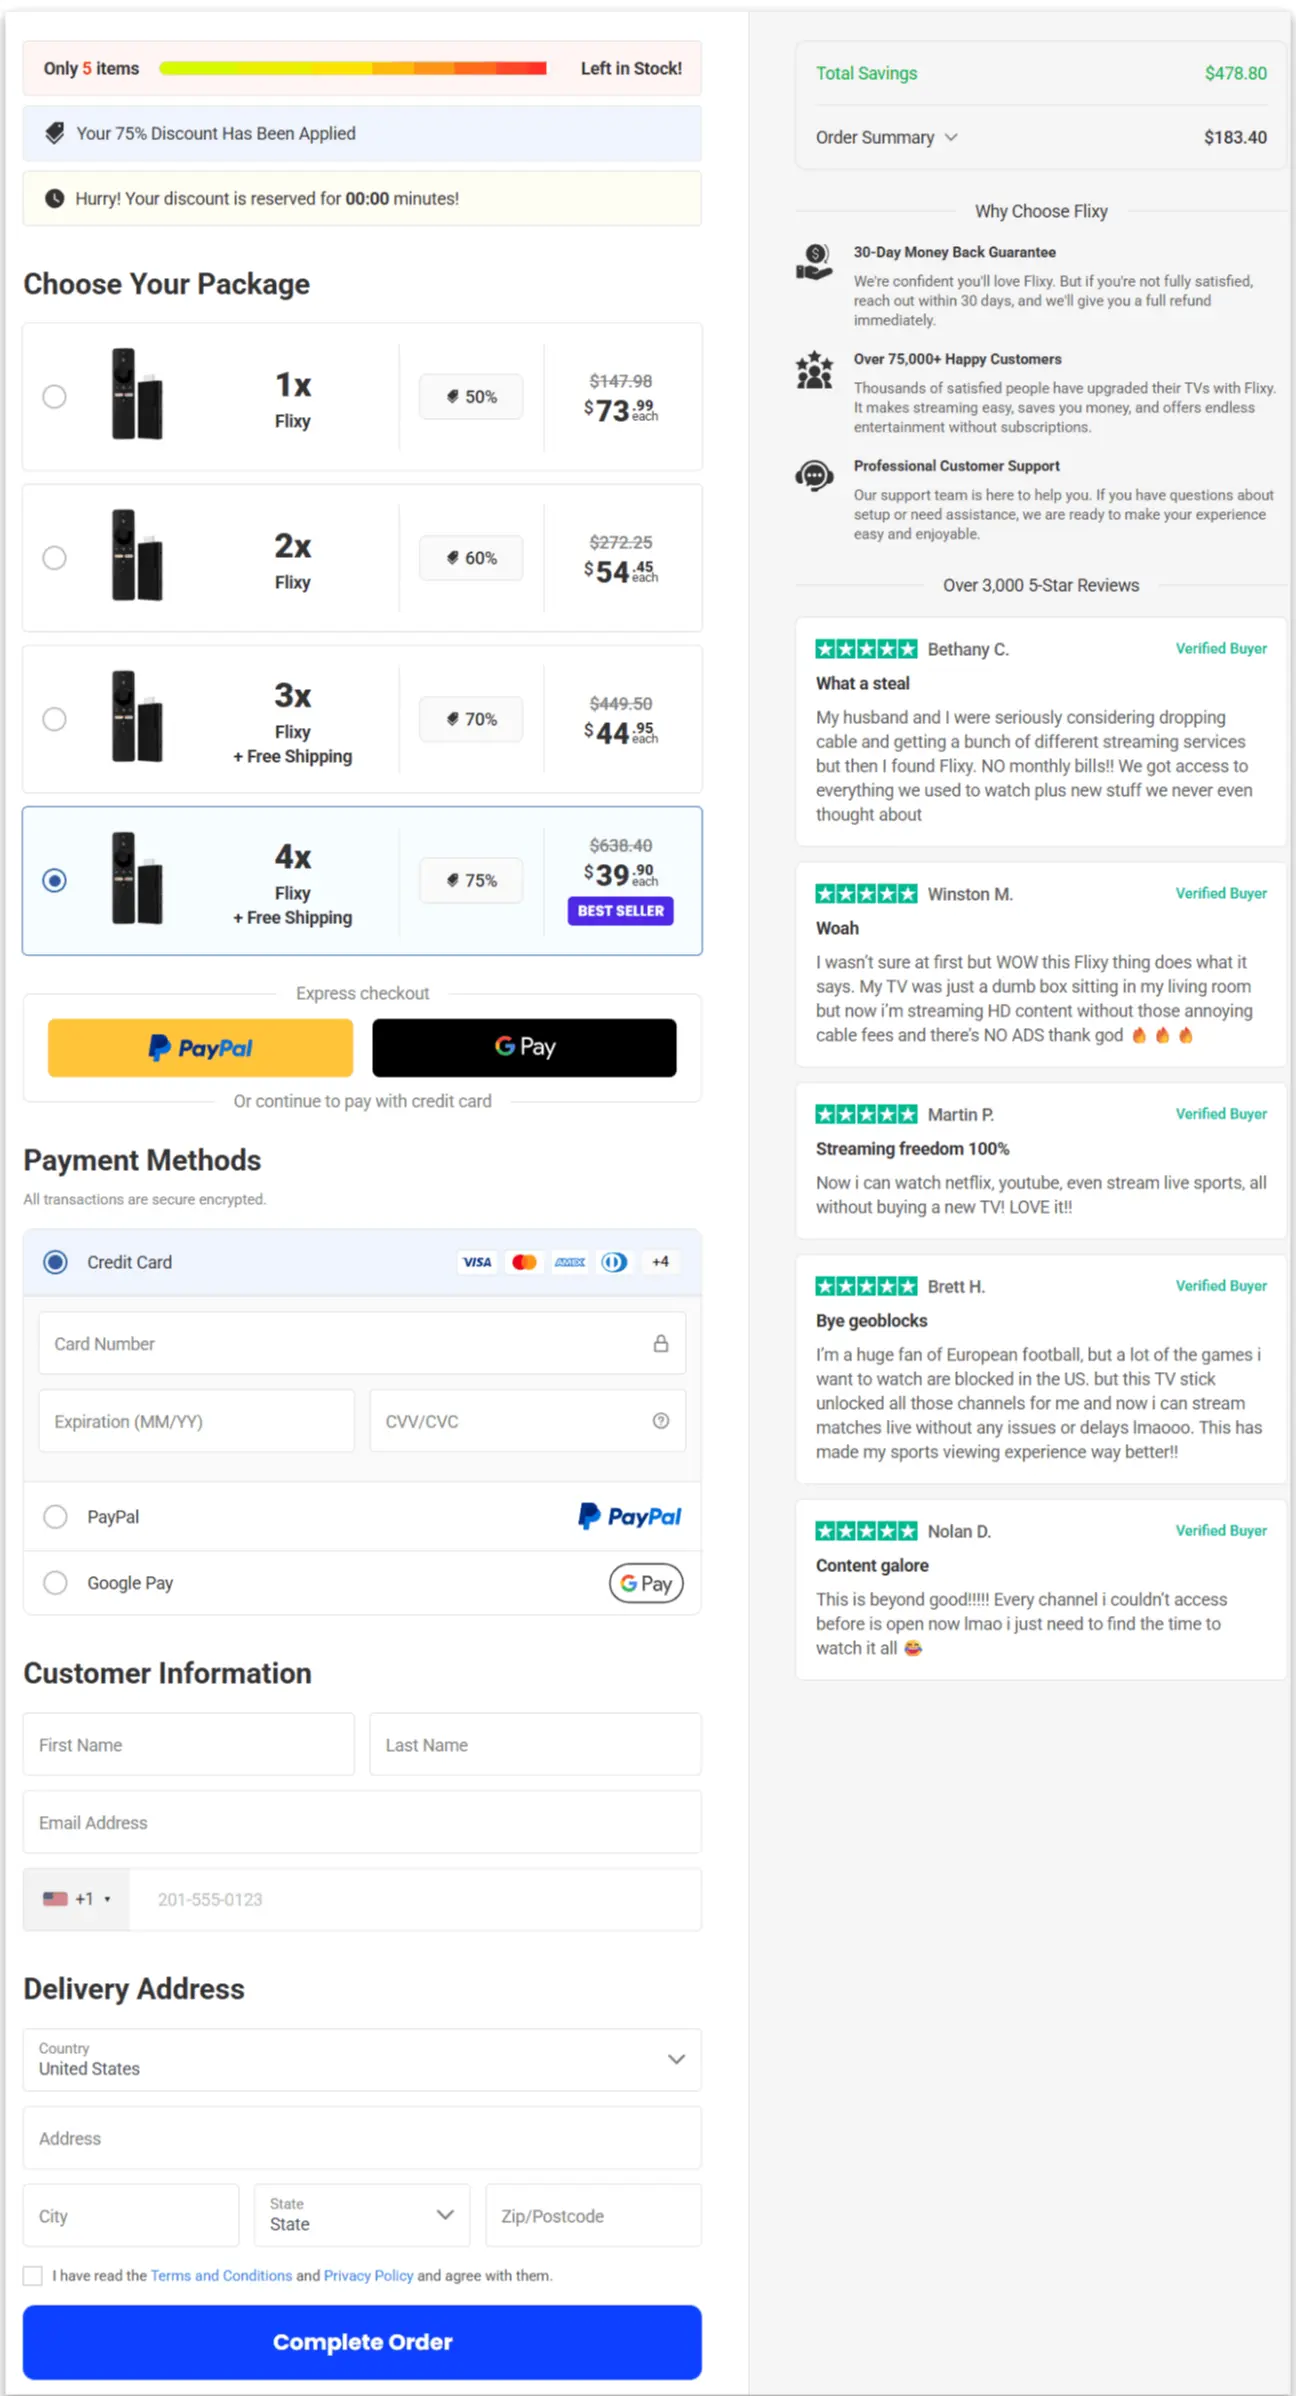1296x2396 pixels.
Task: Select the 4x Flixy package radio
Action: (x=55, y=880)
